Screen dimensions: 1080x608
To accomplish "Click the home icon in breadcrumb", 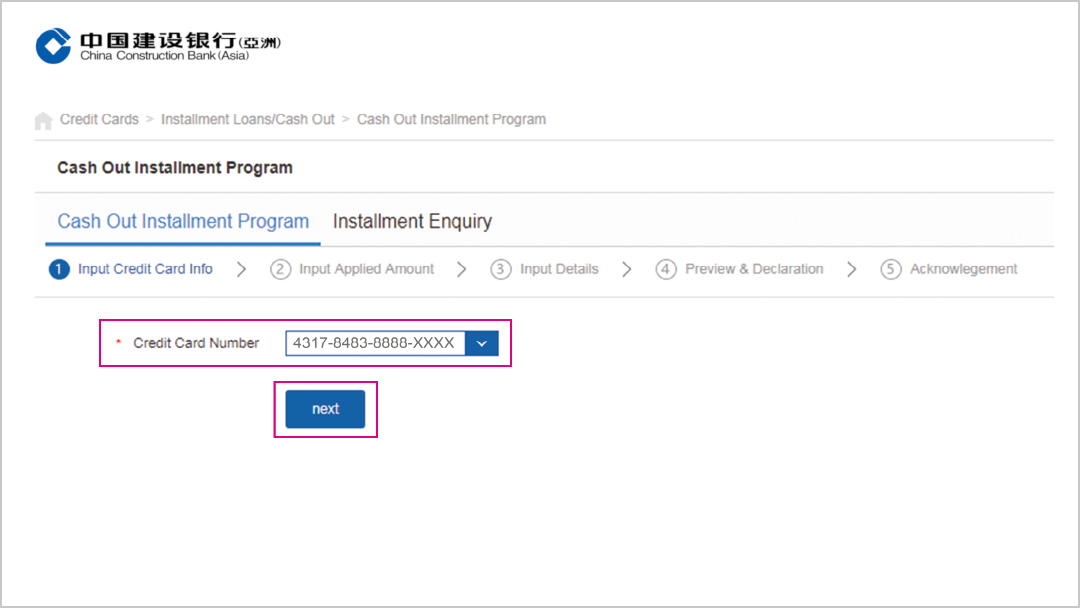I will tap(43, 120).
